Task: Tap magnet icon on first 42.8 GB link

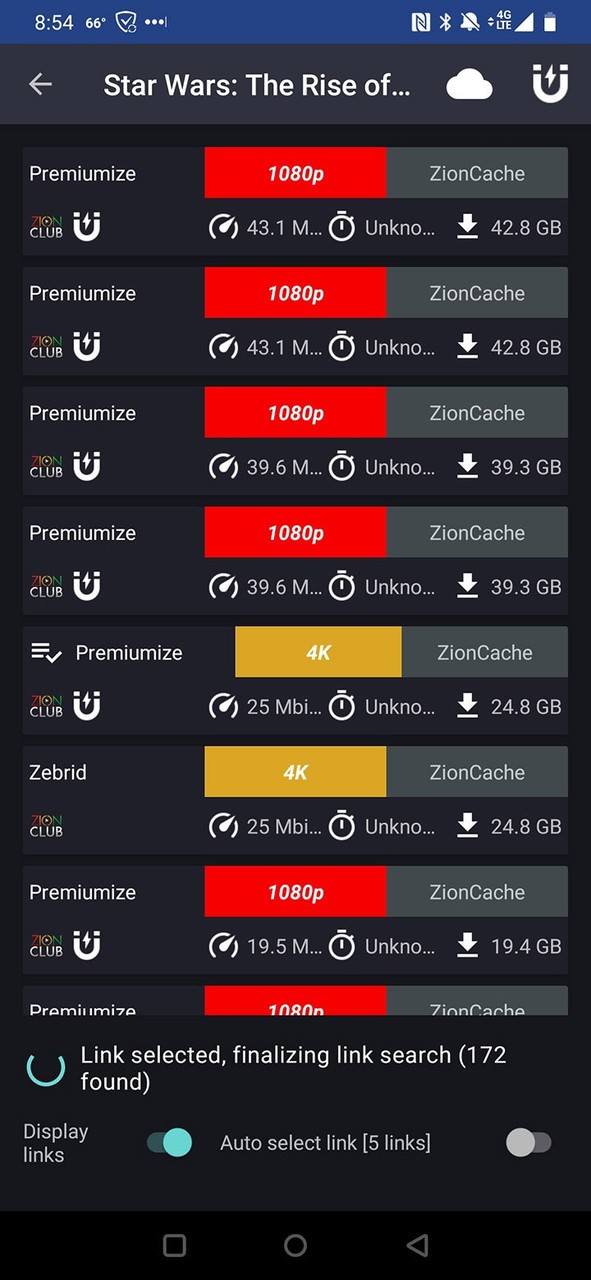Action: pos(87,227)
